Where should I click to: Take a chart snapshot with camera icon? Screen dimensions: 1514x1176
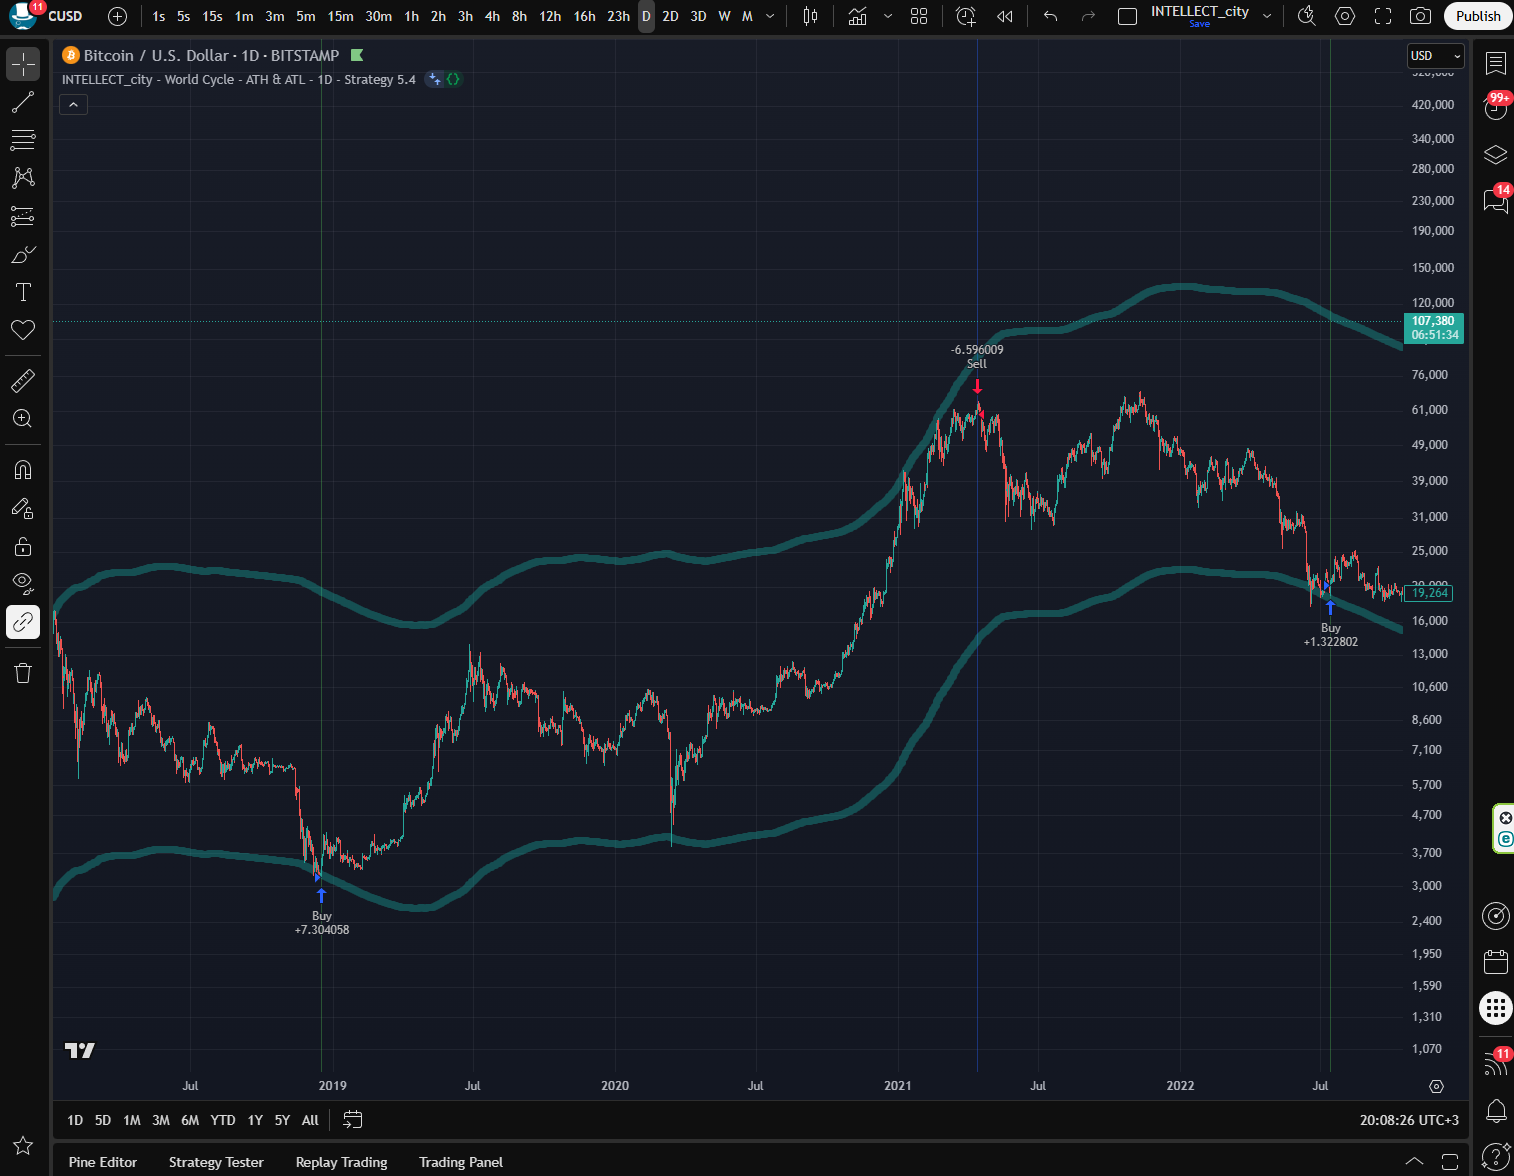pyautogui.click(x=1419, y=16)
